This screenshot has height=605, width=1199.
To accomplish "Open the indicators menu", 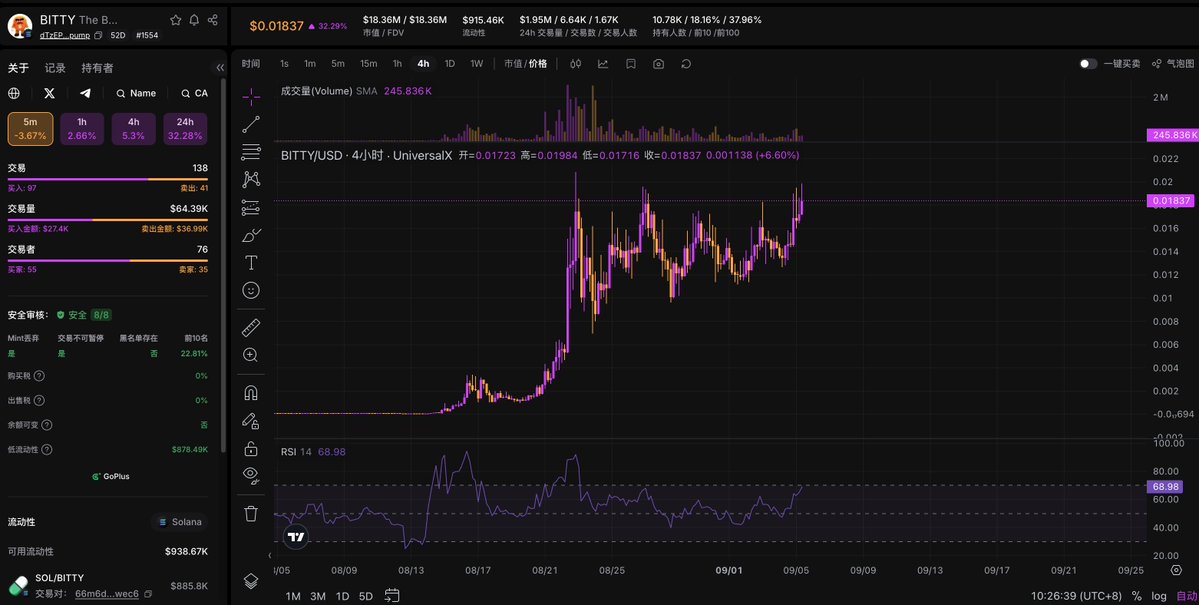I will (x=603, y=64).
